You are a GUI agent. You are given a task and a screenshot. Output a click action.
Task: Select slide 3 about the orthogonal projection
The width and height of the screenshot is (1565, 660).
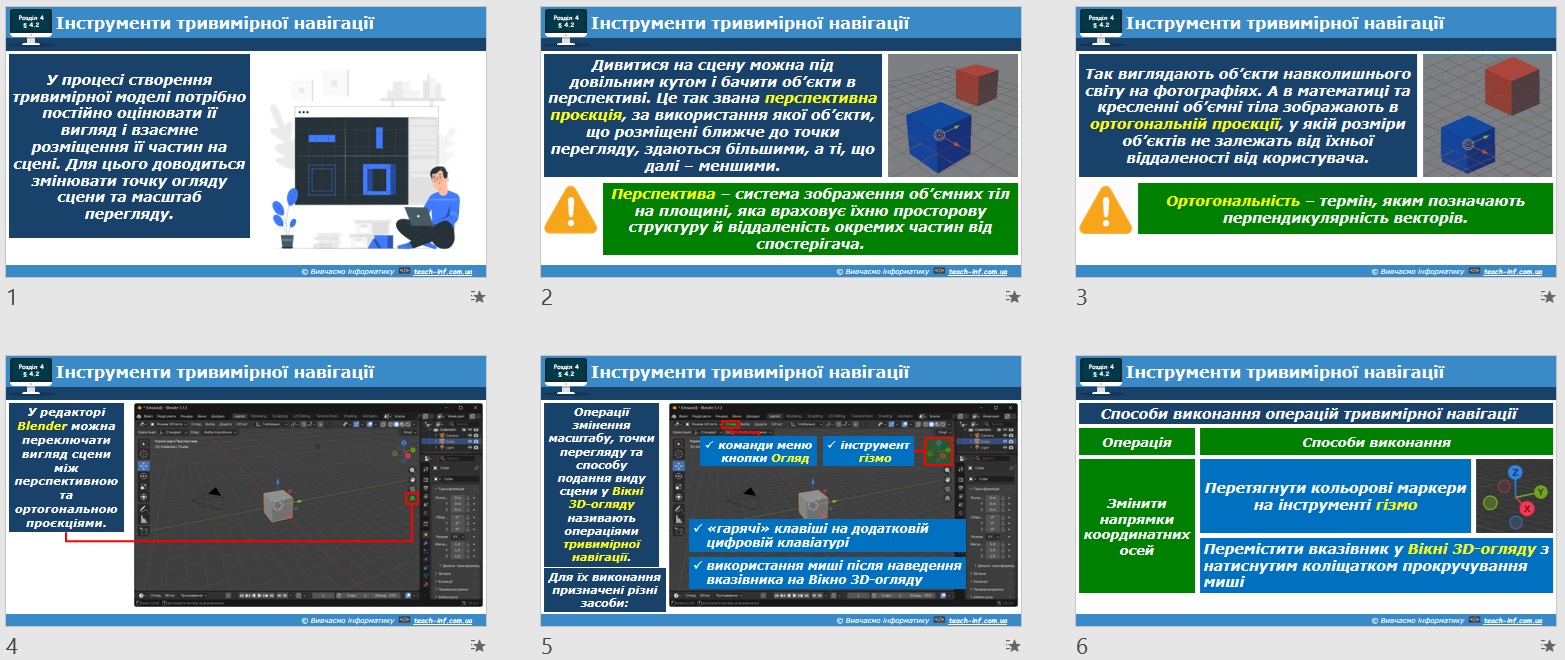click(1316, 142)
